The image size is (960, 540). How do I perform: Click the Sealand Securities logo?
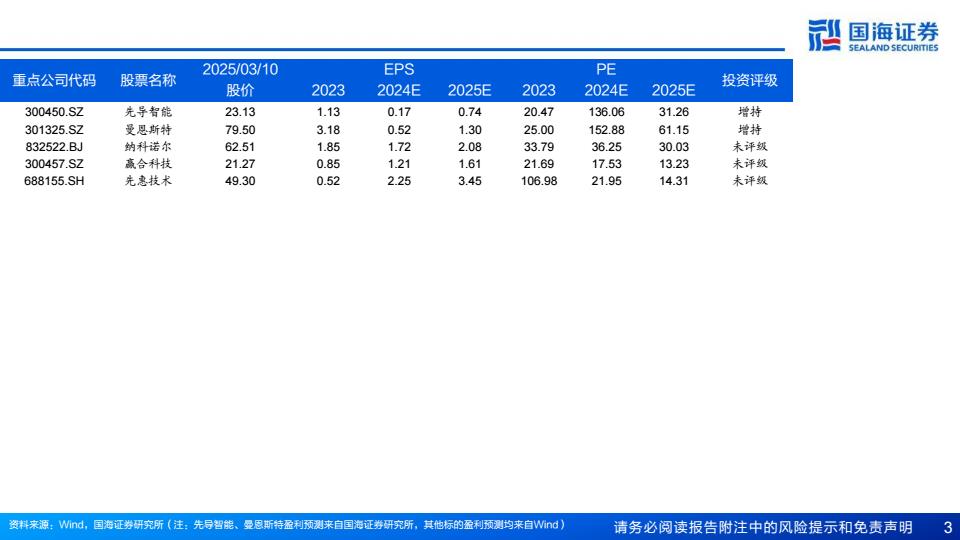(873, 36)
